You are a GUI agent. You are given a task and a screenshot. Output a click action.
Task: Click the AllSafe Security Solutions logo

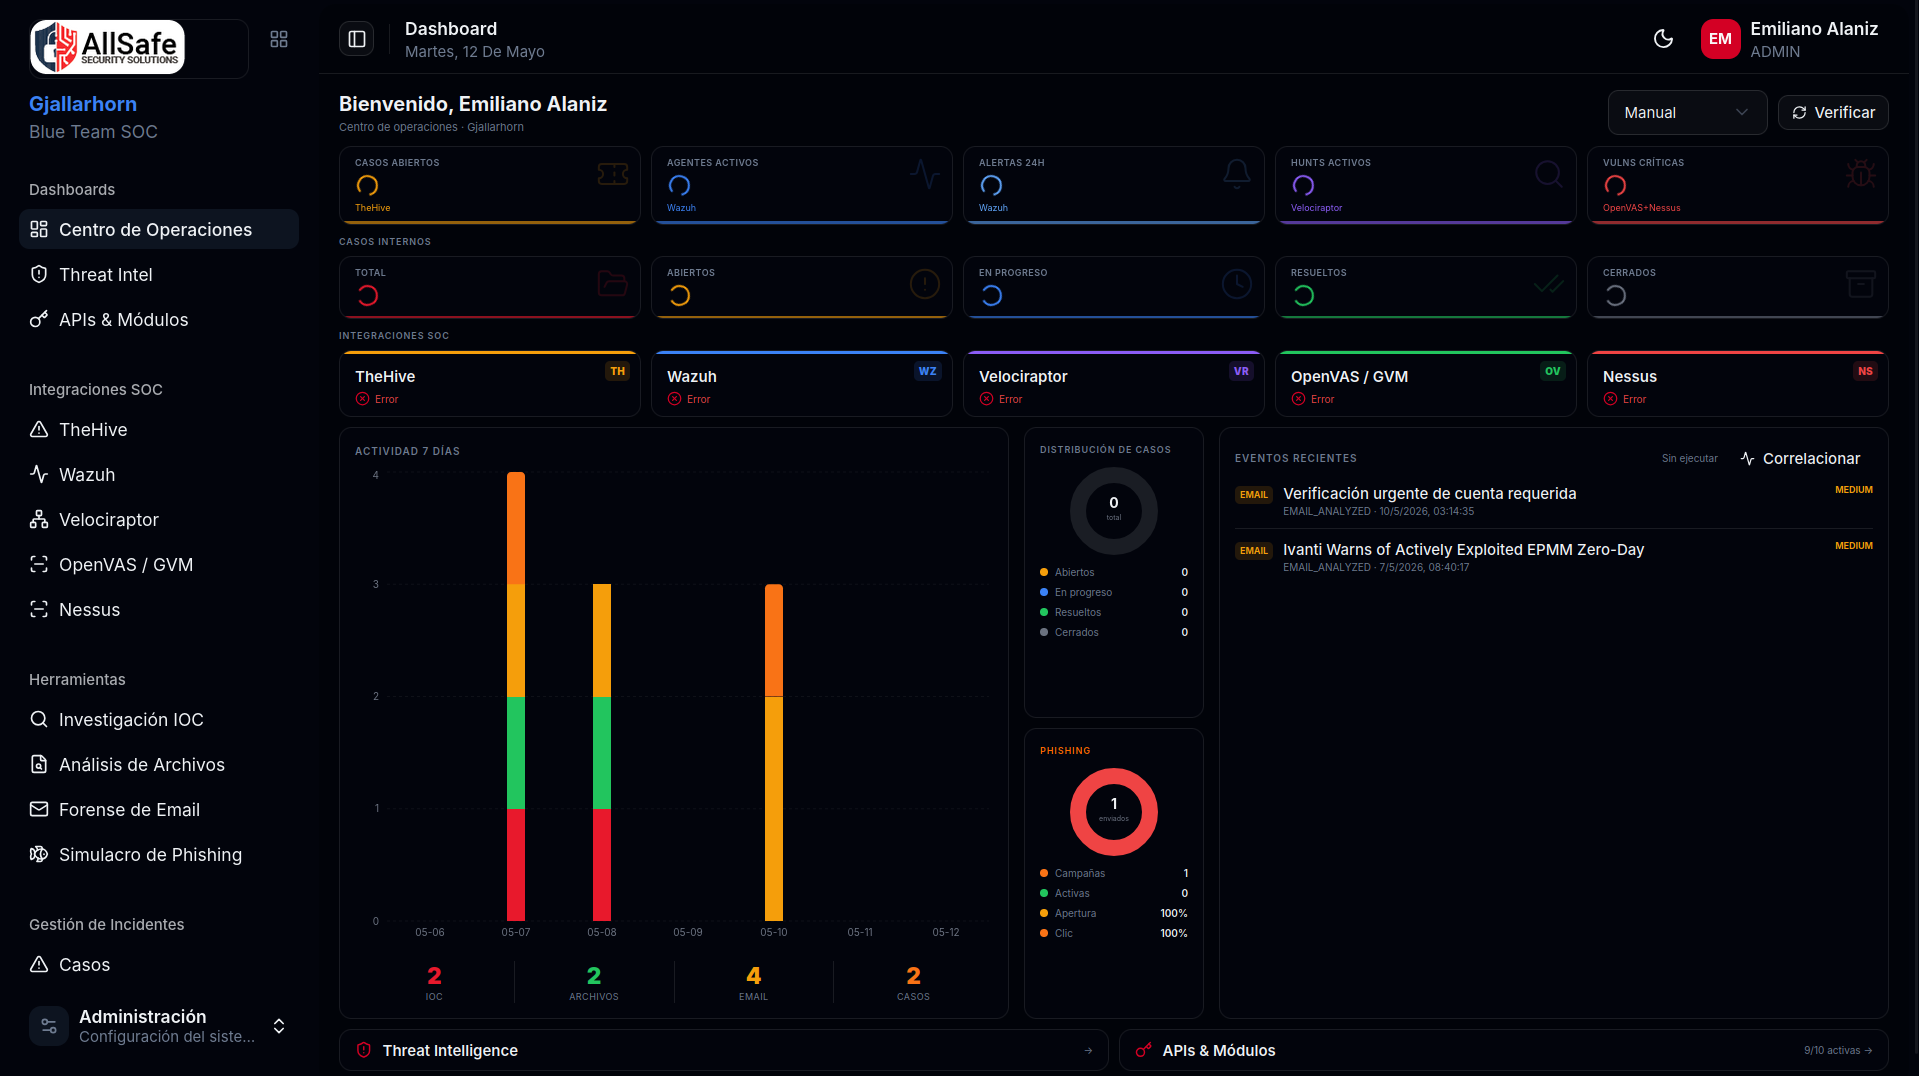(107, 47)
